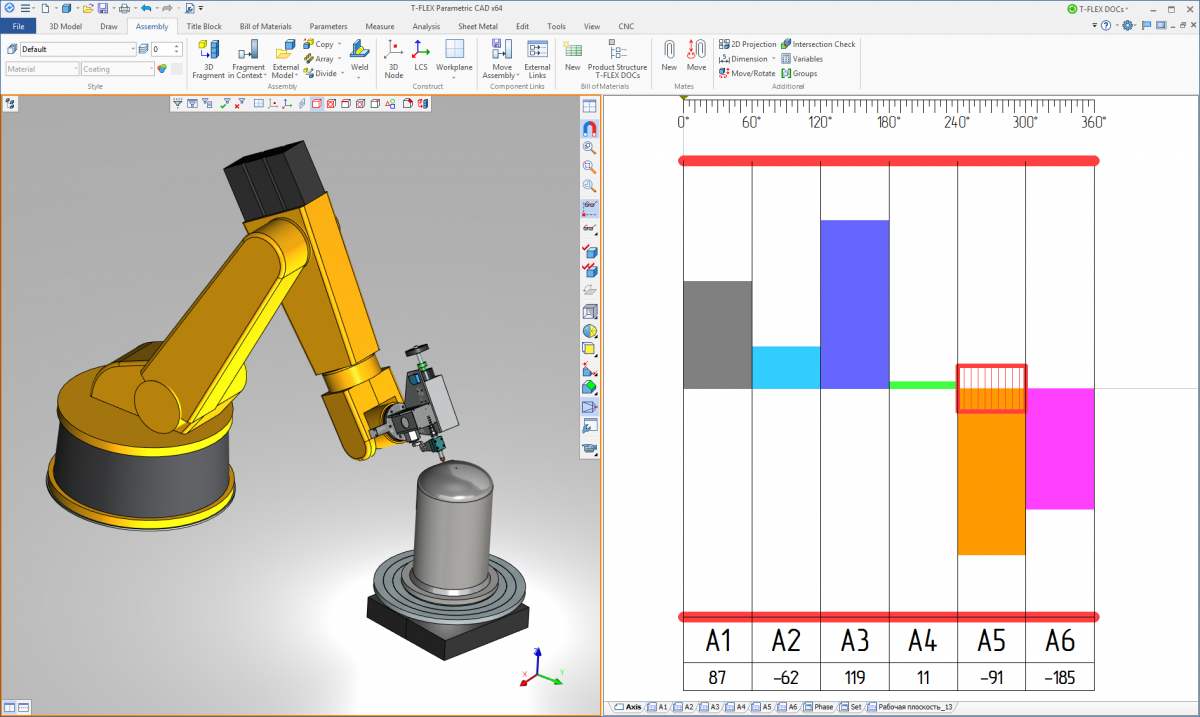Toggle the magnet snap icon
1200x717 pixels.
(x=589, y=128)
